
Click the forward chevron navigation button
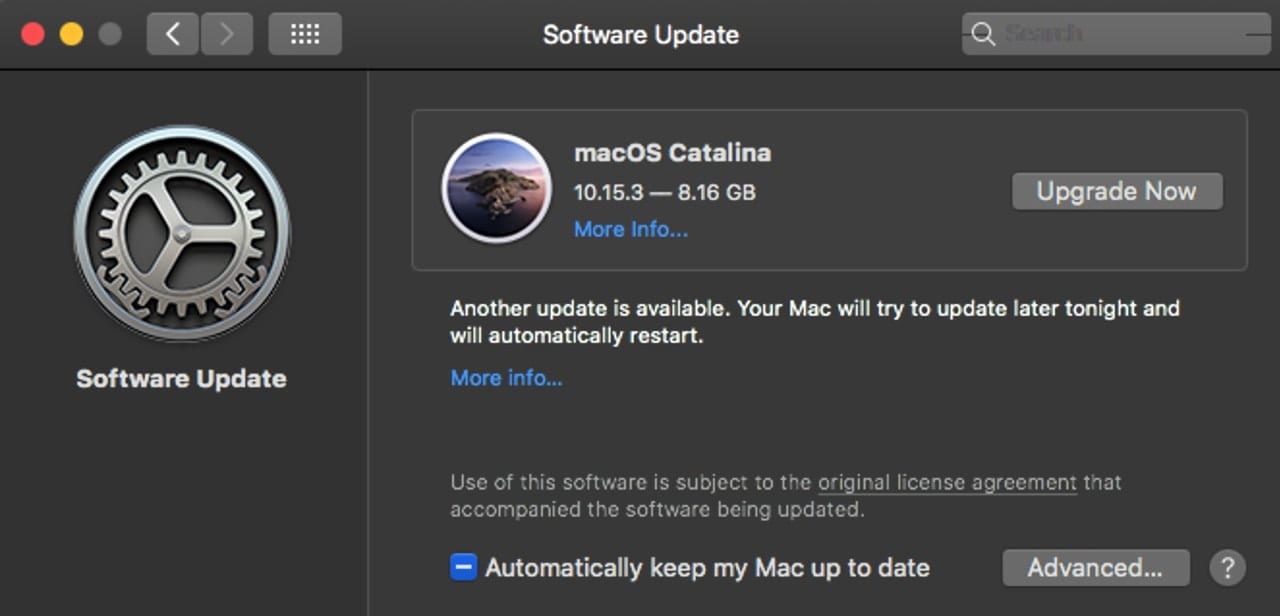tap(226, 34)
